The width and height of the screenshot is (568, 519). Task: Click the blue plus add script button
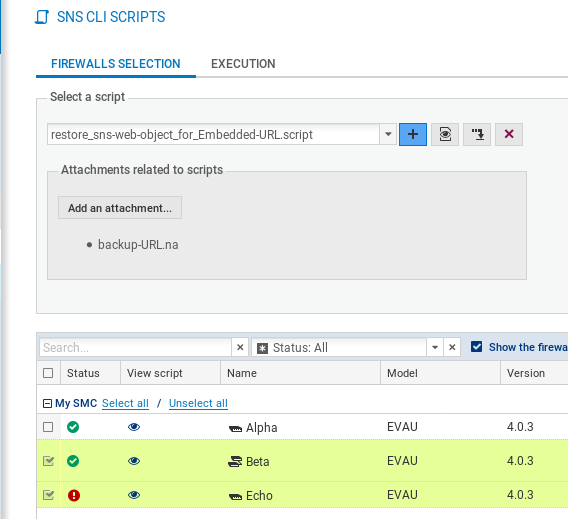pyautogui.click(x=413, y=134)
